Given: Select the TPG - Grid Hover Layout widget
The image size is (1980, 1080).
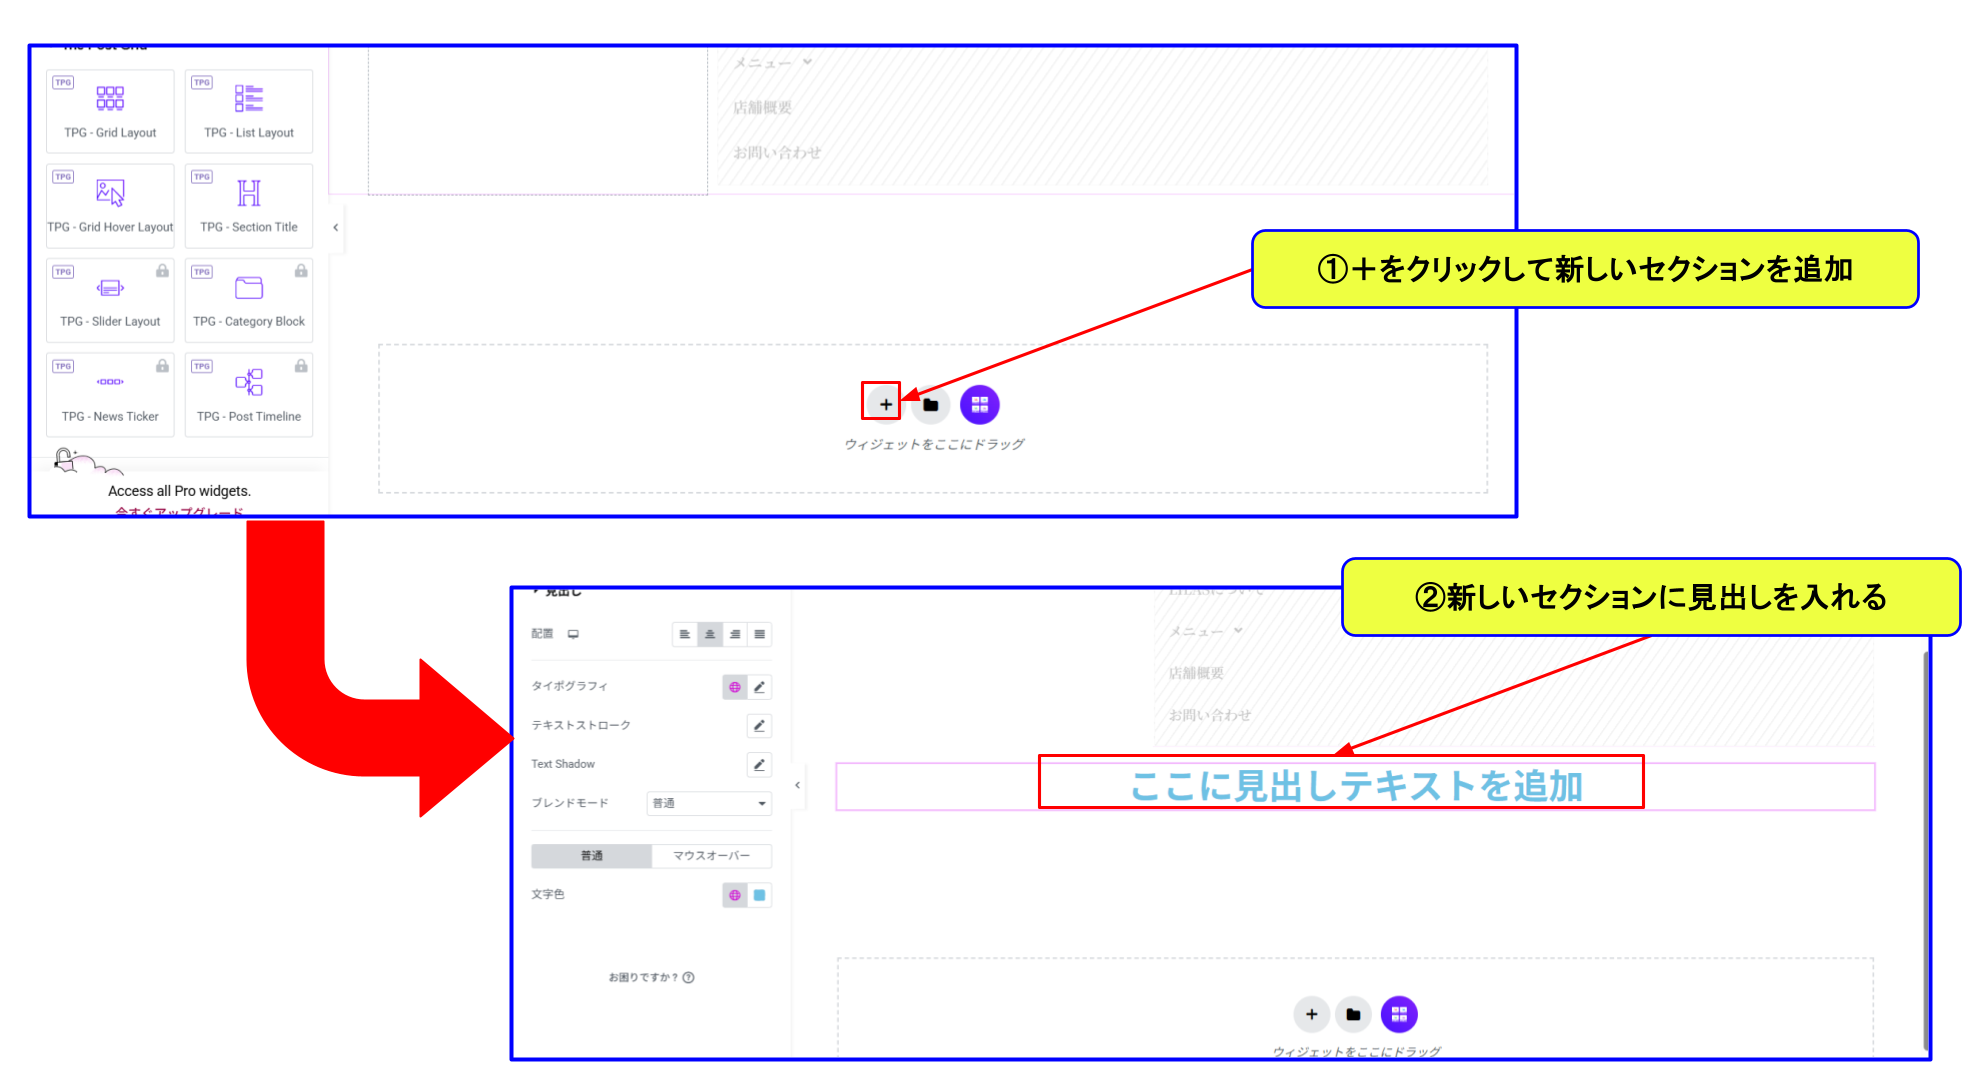Looking at the screenshot, I should pyautogui.click(x=110, y=205).
